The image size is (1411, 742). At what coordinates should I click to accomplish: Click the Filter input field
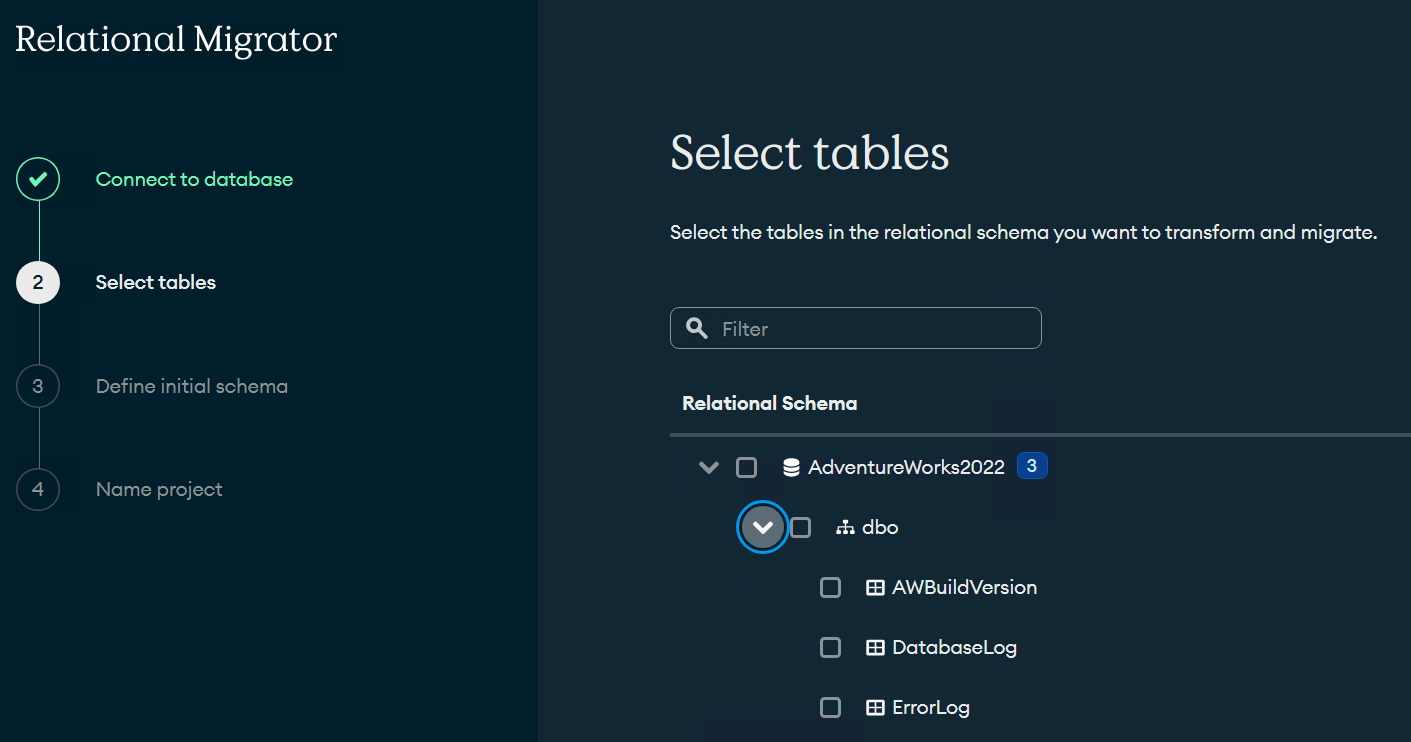pyautogui.click(x=870, y=328)
